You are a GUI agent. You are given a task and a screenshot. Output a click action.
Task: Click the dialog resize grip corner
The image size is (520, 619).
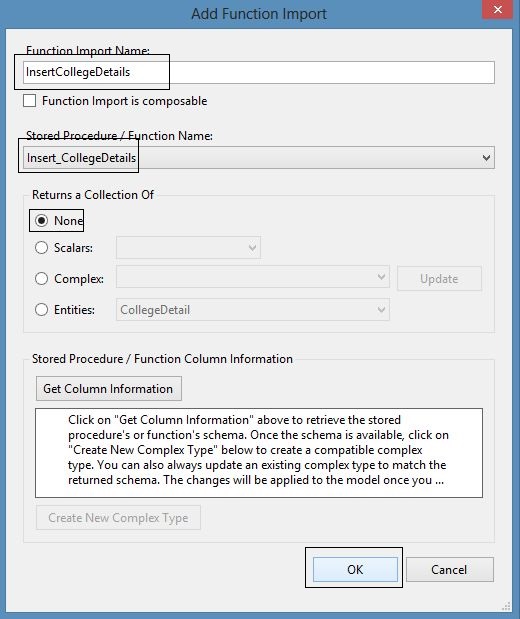tap(507, 606)
